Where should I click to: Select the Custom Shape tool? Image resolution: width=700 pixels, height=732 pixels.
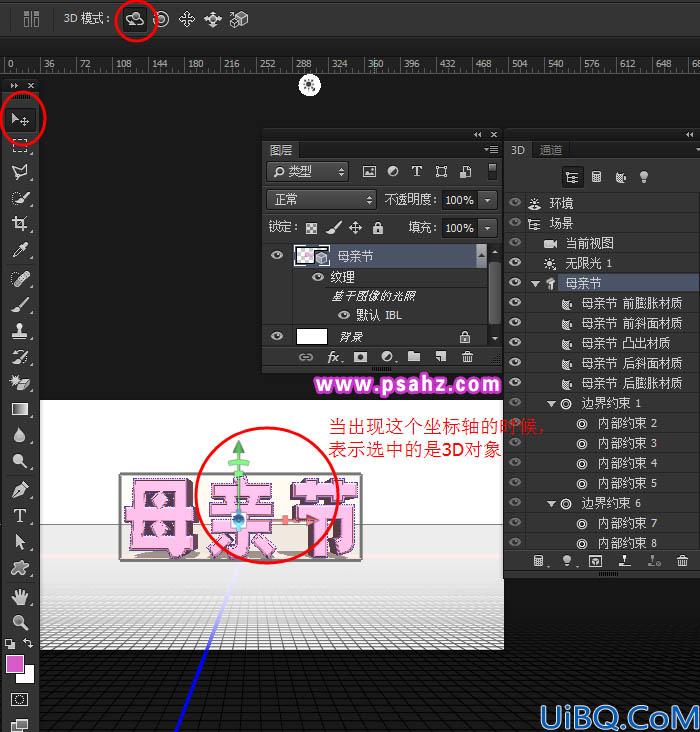click(20, 568)
